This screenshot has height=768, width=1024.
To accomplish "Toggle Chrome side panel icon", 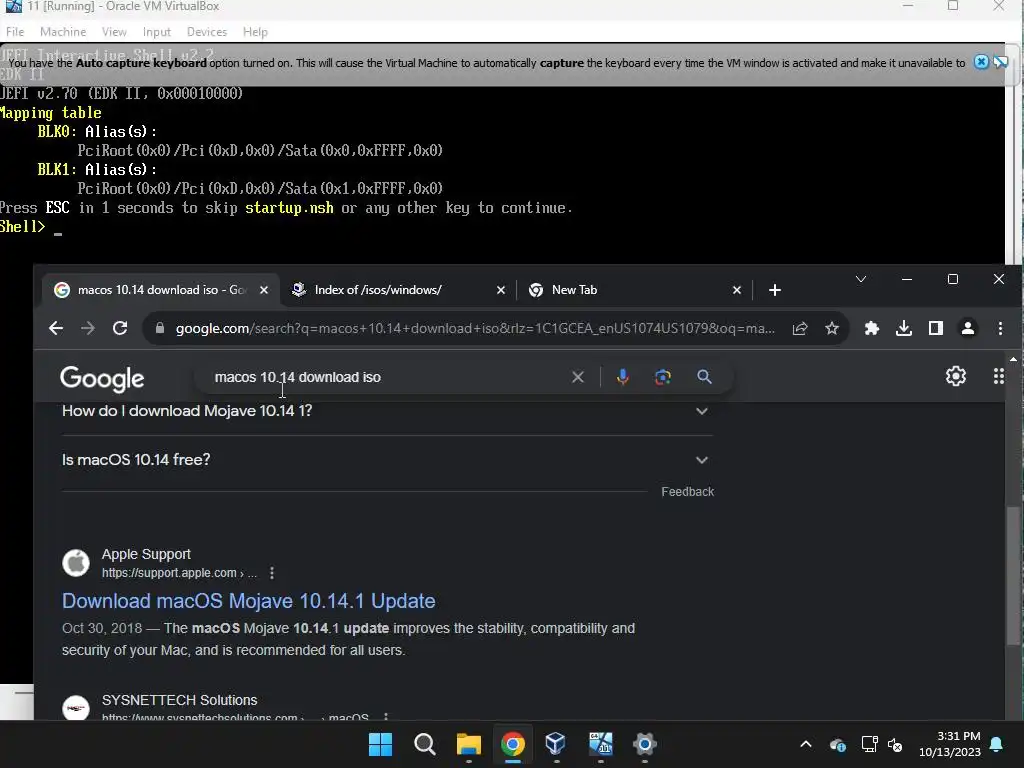I will pos(936,328).
